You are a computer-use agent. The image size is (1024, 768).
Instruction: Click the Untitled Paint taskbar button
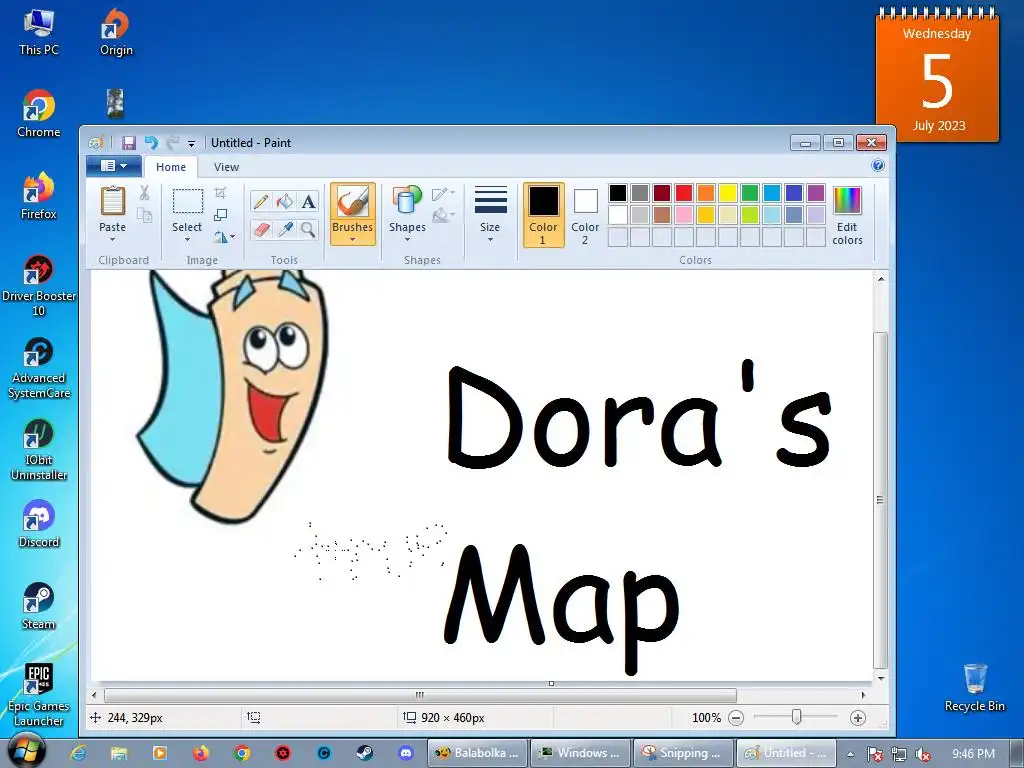pyautogui.click(x=786, y=753)
